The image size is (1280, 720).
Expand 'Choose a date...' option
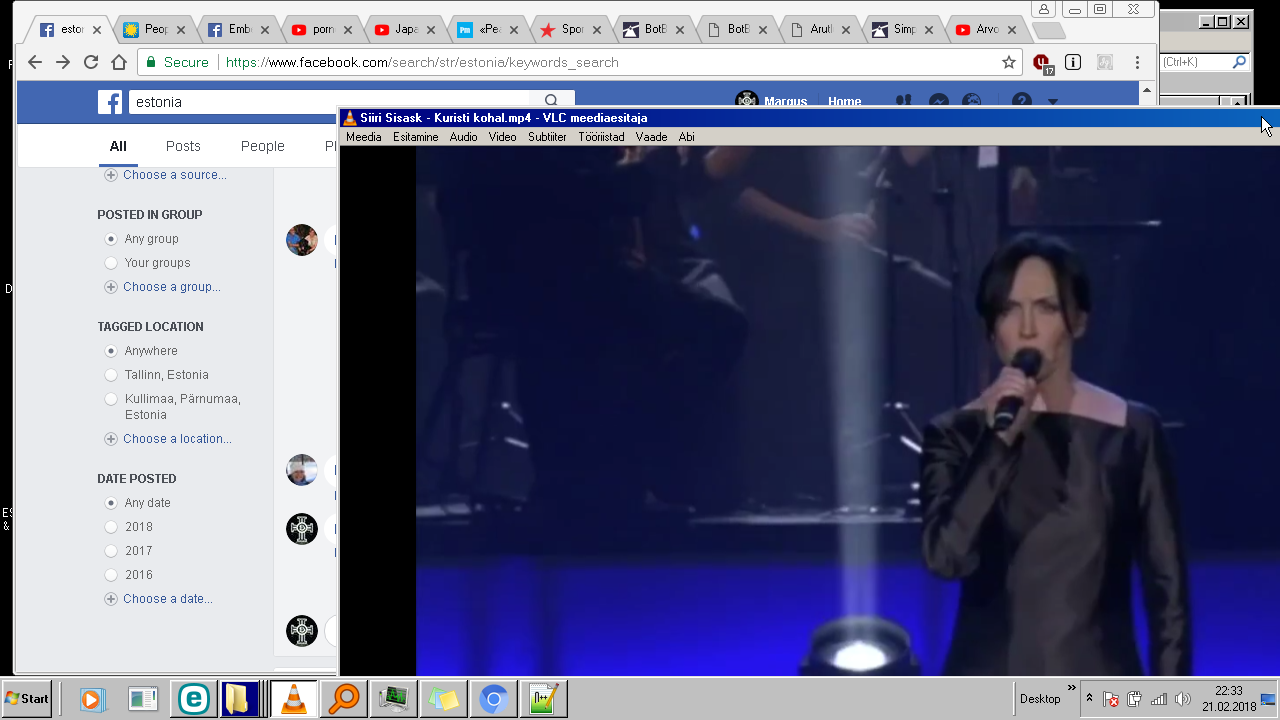coord(159,599)
